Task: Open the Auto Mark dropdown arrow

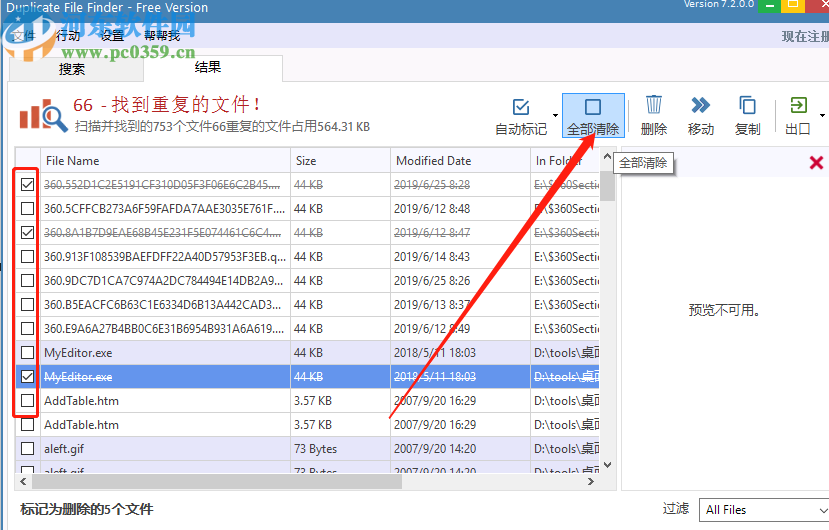Action: pyautogui.click(x=555, y=115)
